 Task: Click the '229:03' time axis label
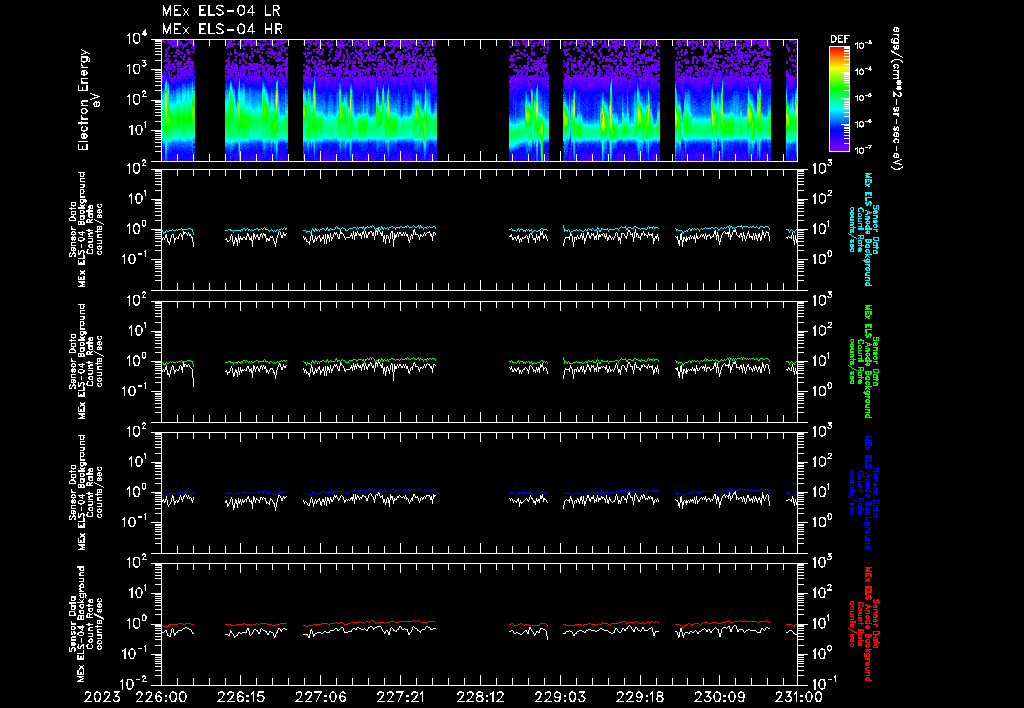point(560,697)
